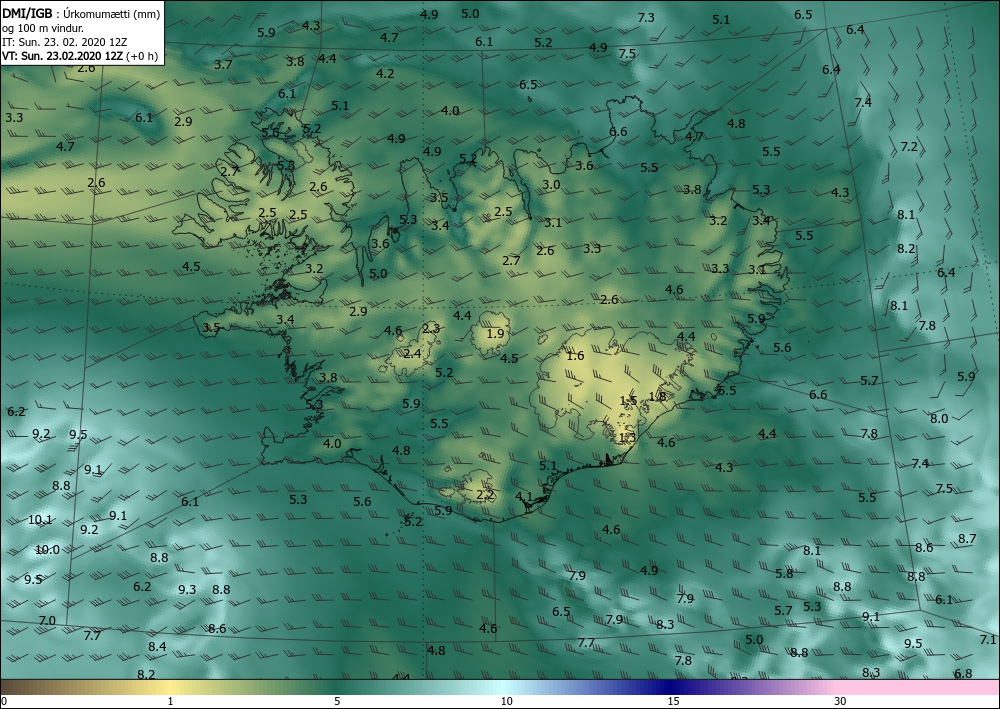
Task: Click the 8.7 value on the map
Action: click(x=967, y=539)
